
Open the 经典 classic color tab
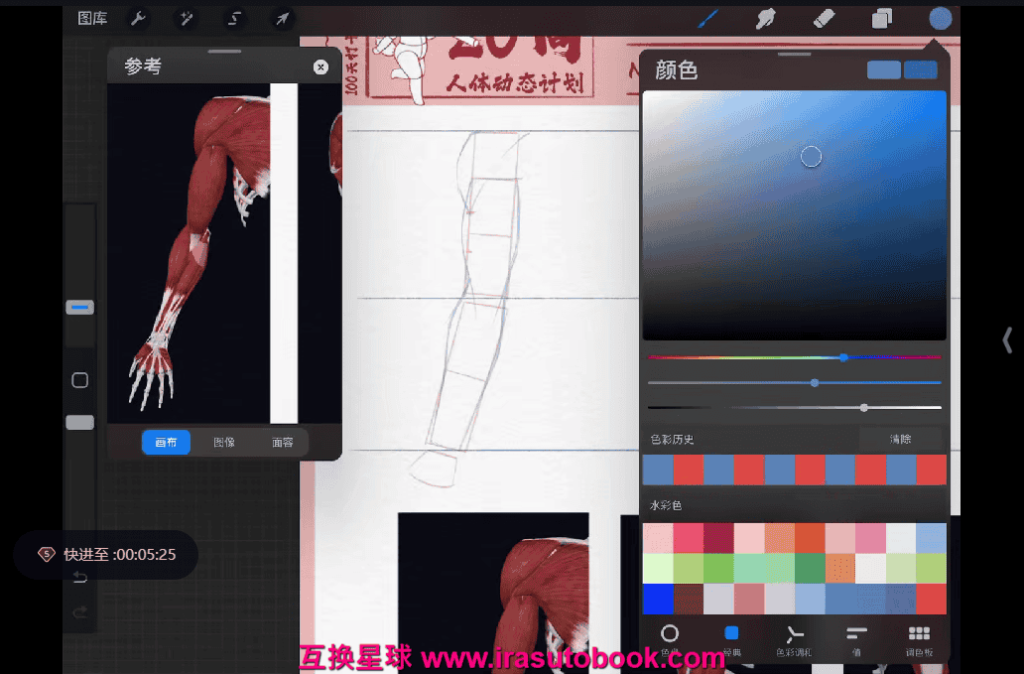[731, 639]
